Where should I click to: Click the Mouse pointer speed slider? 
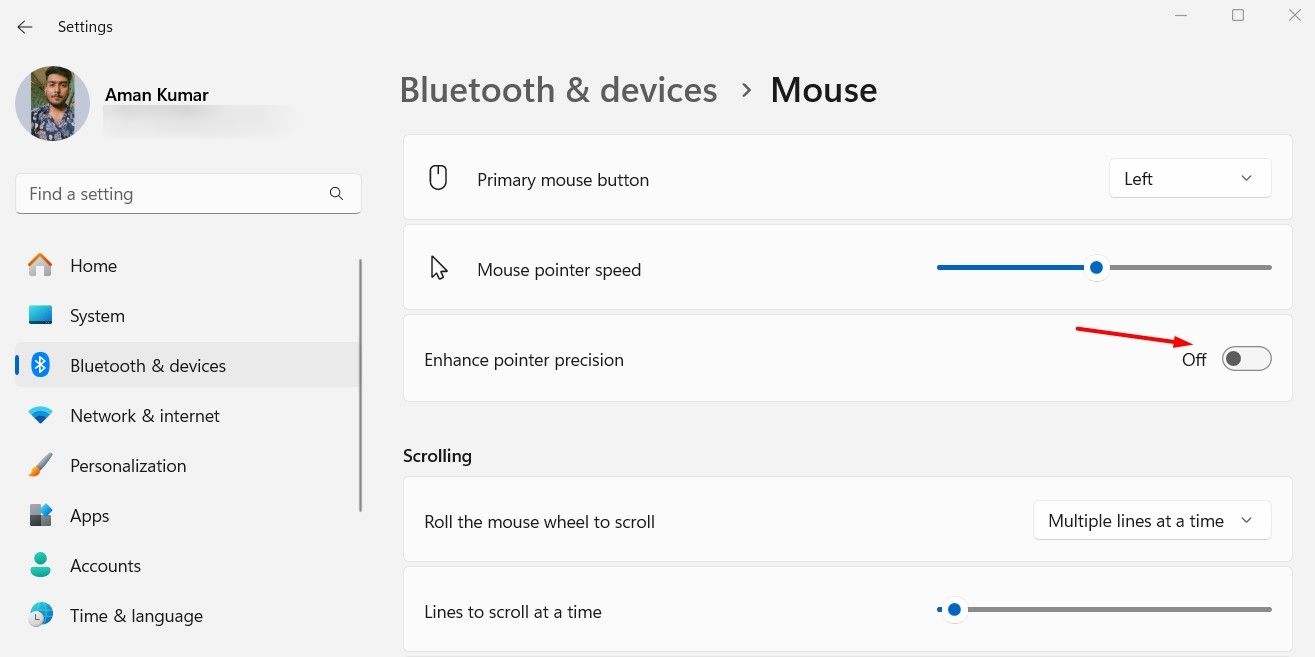tap(1097, 268)
